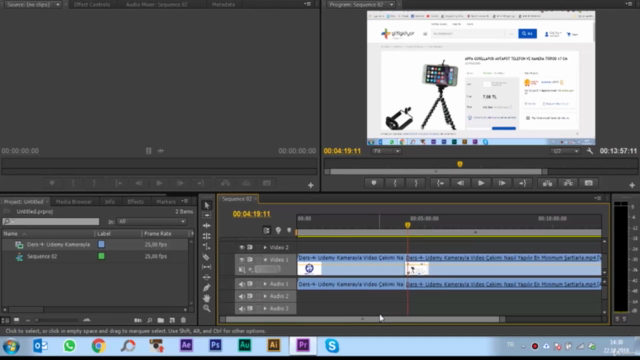640x360 pixels.
Task: Open Set Display Style on Video 1
Action: (242, 269)
